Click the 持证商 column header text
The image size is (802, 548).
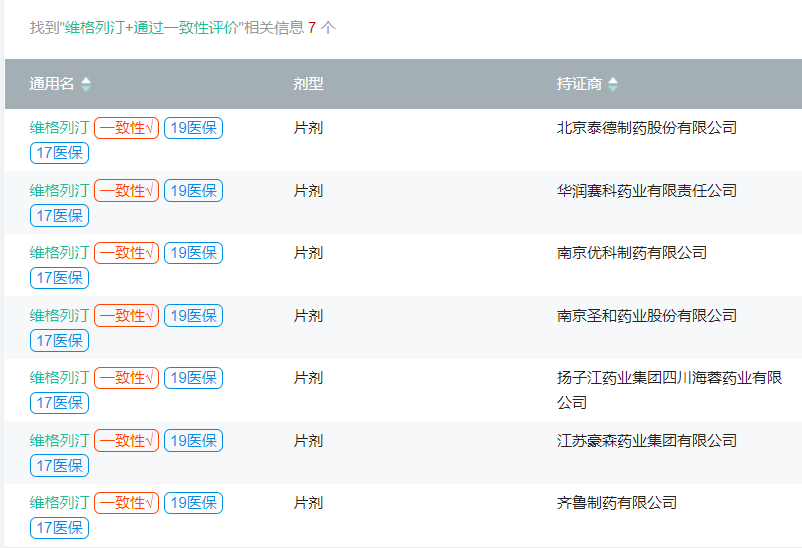(x=580, y=84)
